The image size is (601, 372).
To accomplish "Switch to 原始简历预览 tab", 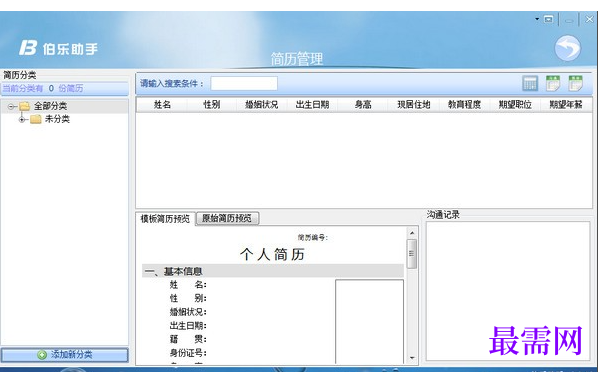I will (227, 218).
